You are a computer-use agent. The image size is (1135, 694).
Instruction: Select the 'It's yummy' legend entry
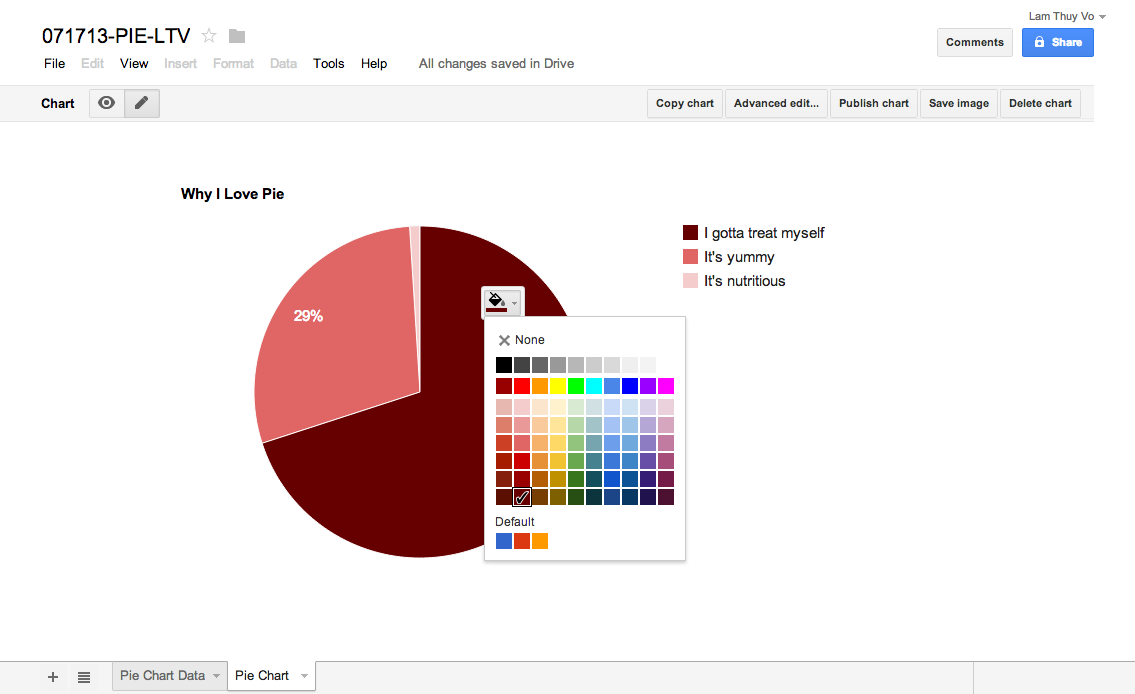coord(729,257)
